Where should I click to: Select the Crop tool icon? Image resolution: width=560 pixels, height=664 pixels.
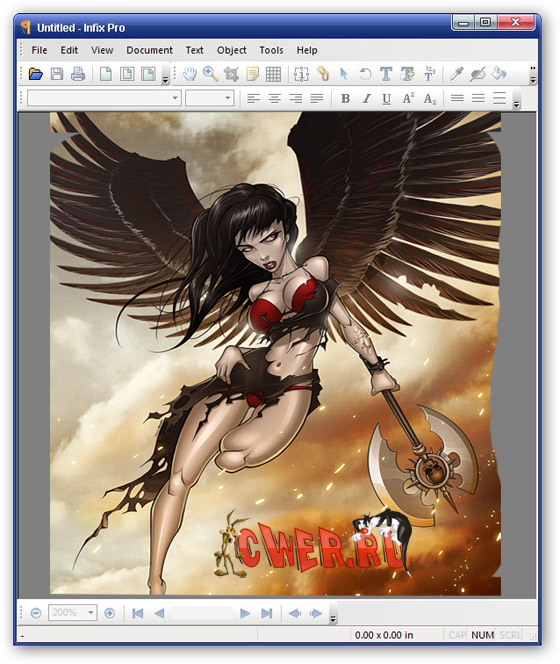tap(231, 74)
